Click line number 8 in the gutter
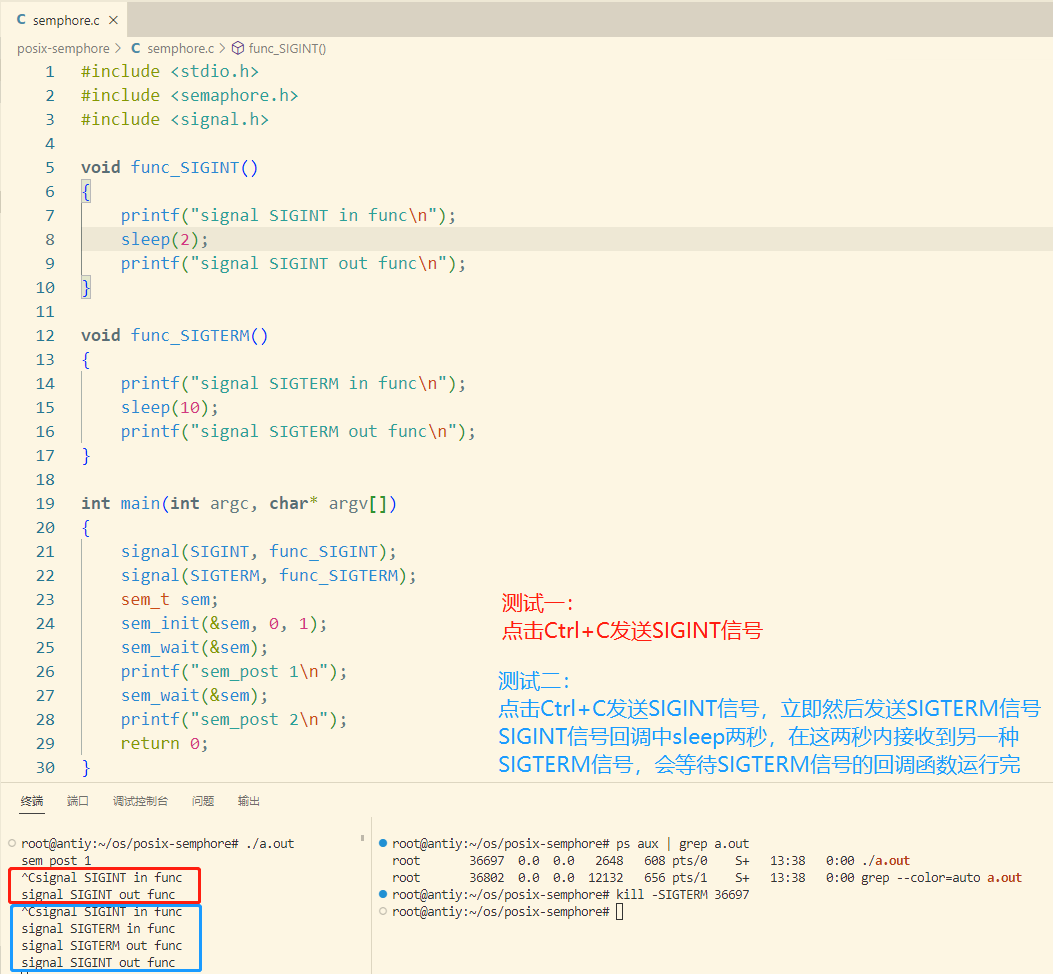Viewport: 1053px width, 974px height. [x=50, y=240]
